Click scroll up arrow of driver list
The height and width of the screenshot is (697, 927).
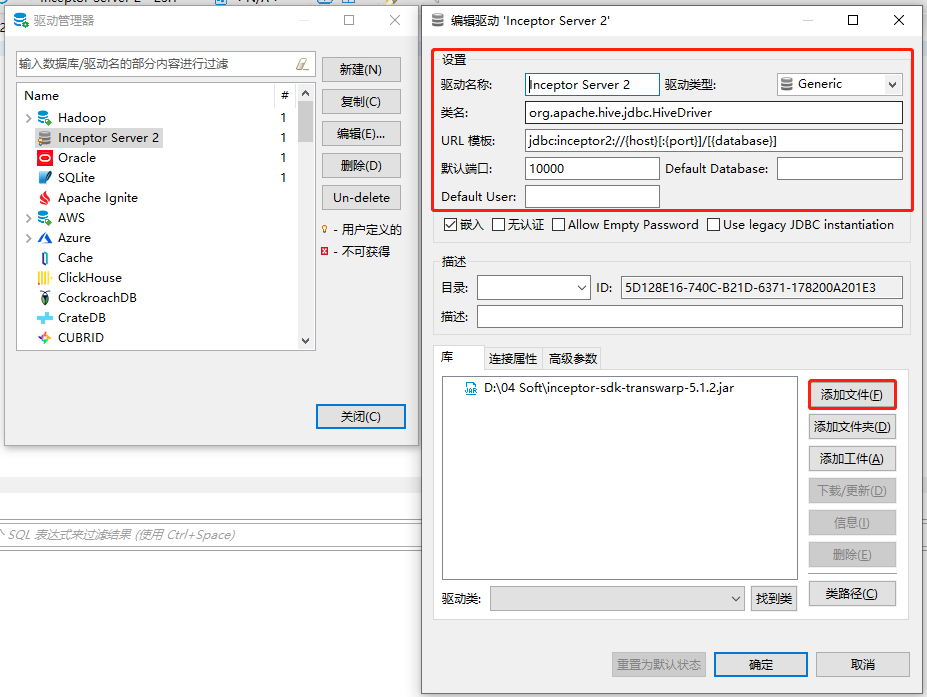click(x=305, y=93)
